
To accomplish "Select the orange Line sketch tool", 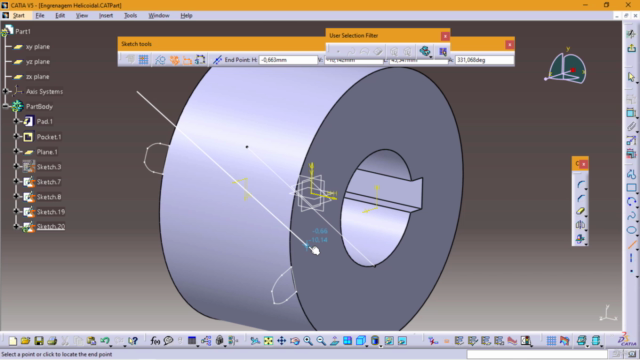I will click(x=631, y=244).
